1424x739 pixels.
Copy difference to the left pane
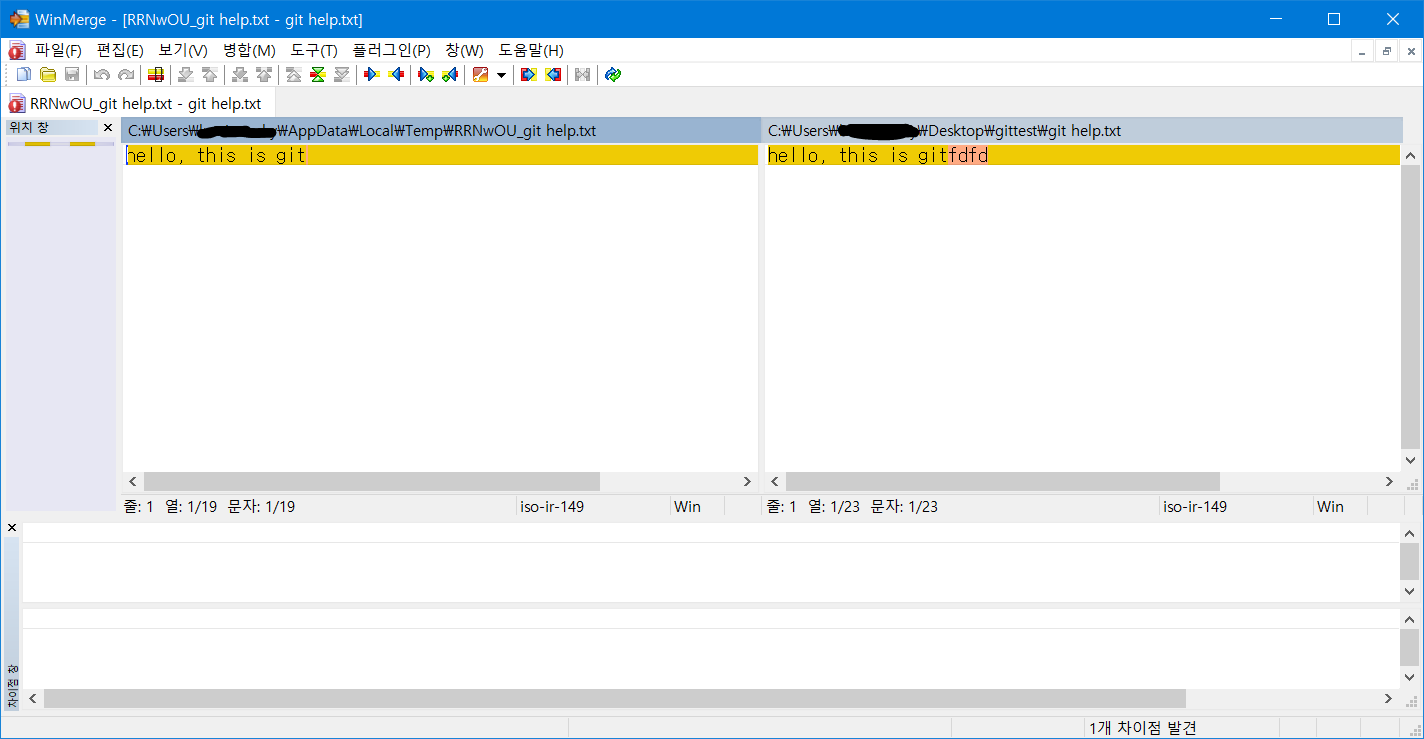point(396,75)
